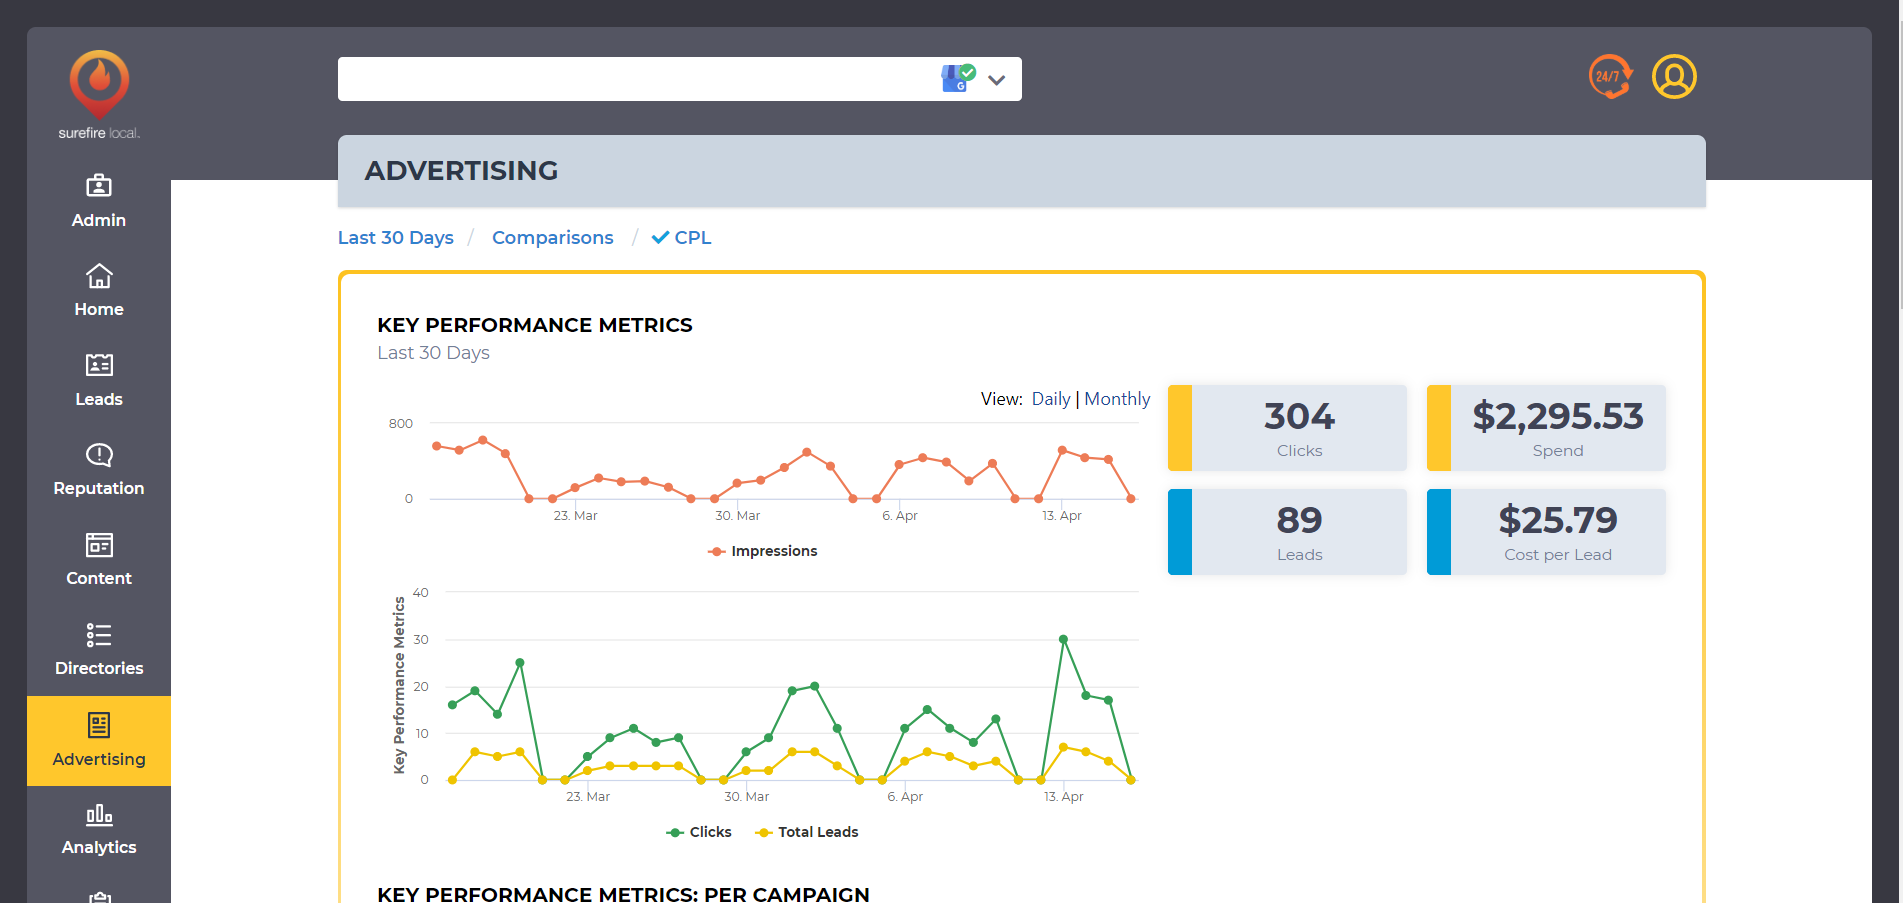Click the 304 Clicks metric card
The width and height of the screenshot is (1903, 903).
point(1287,428)
